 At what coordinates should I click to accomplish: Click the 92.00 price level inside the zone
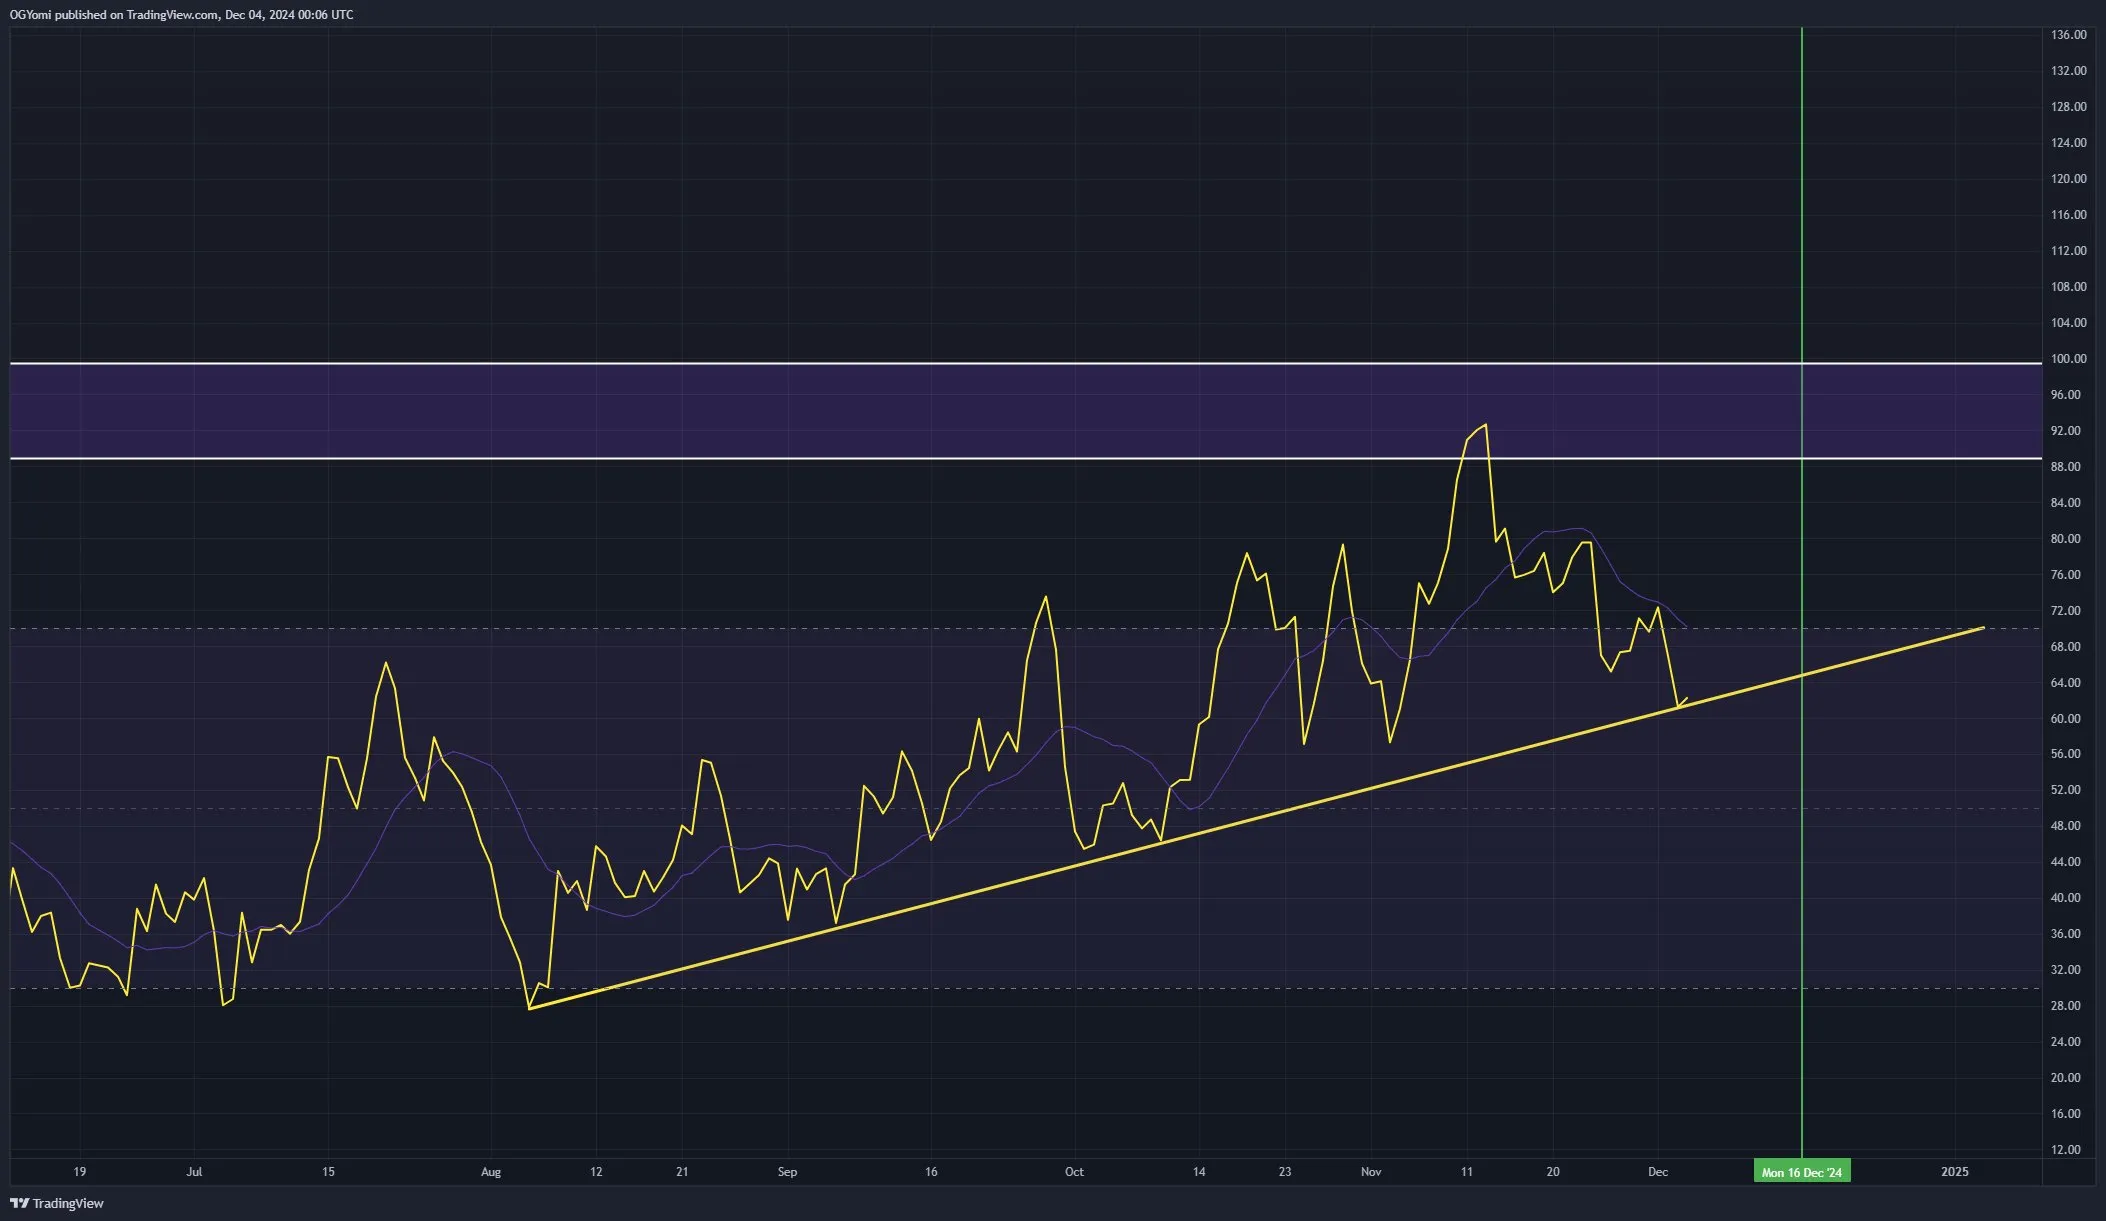pos(2066,431)
